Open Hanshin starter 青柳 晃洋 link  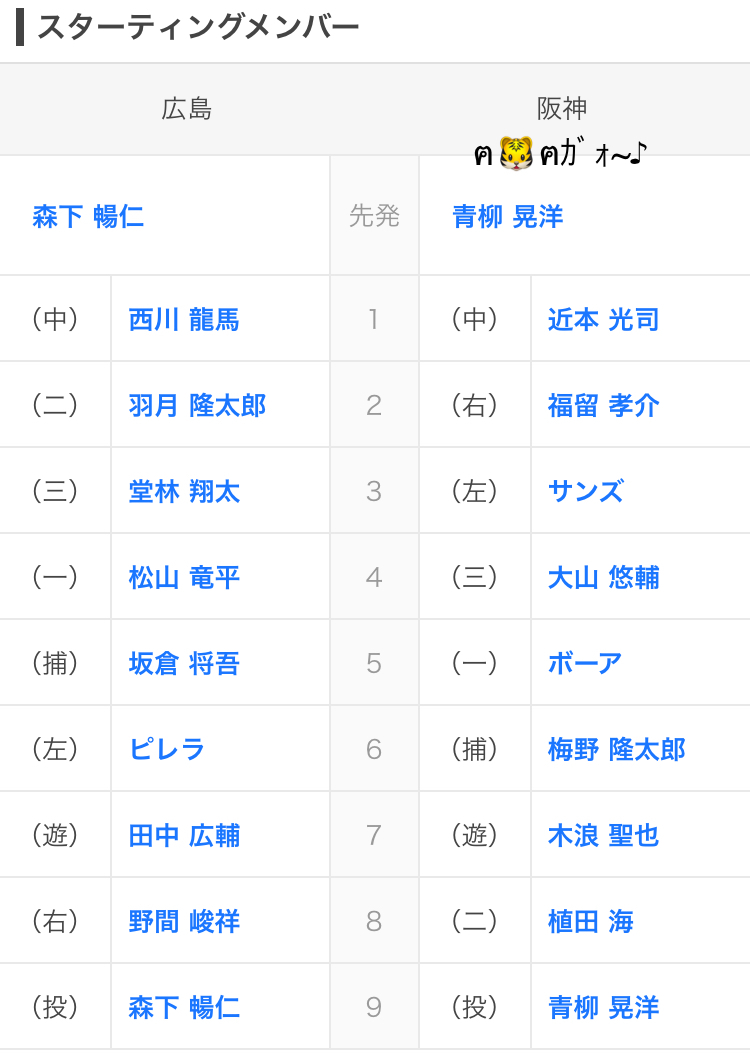tap(508, 216)
